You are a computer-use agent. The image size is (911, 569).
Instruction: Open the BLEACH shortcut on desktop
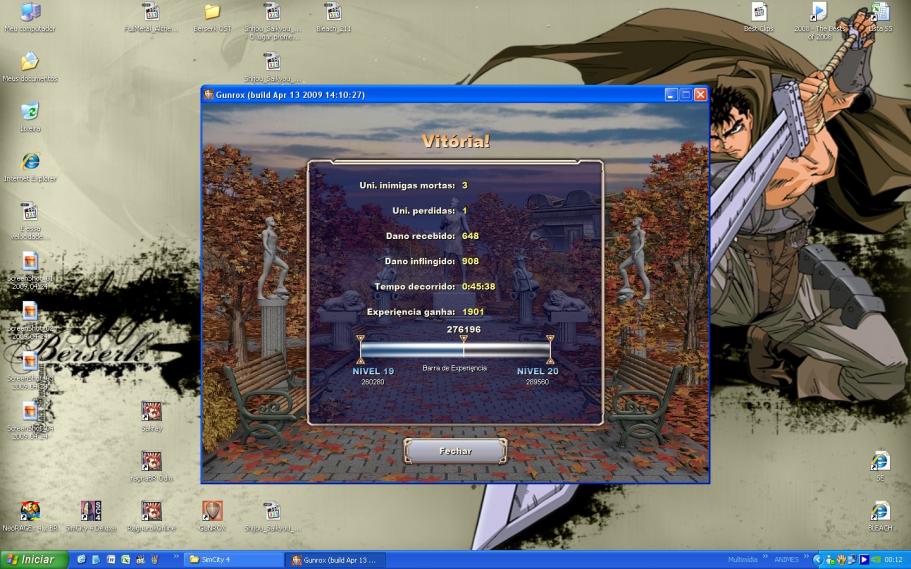(x=880, y=511)
